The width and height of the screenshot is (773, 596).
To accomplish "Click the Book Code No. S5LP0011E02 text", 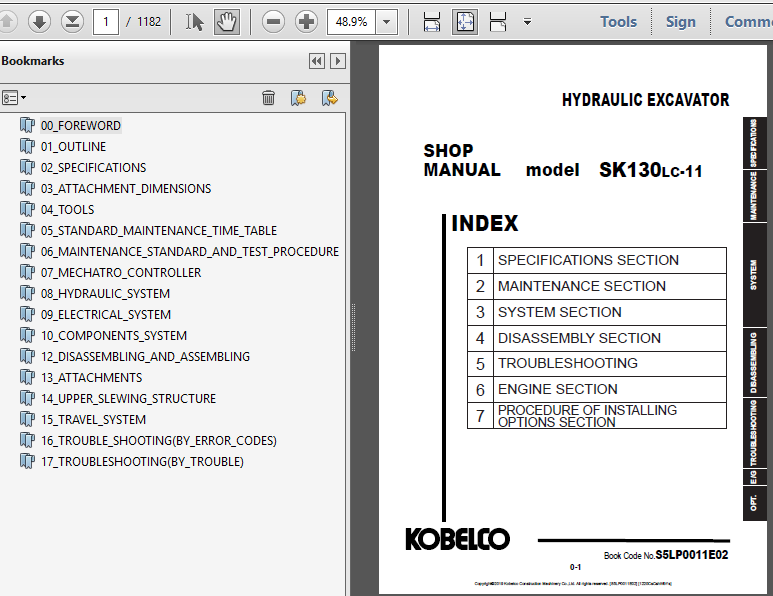I will (x=666, y=555).
